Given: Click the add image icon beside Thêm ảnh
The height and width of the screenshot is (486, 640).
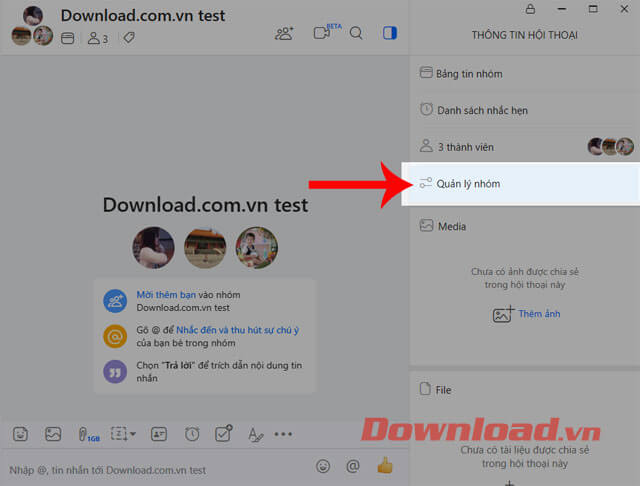Looking at the screenshot, I should tap(503, 314).
